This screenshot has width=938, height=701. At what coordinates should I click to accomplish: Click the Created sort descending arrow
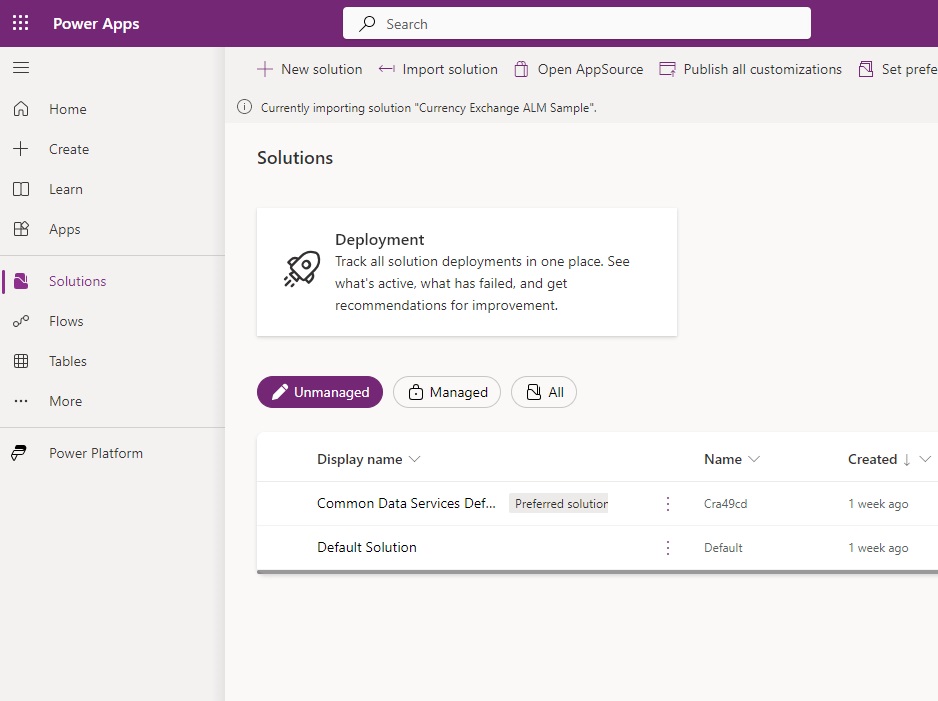coord(906,459)
